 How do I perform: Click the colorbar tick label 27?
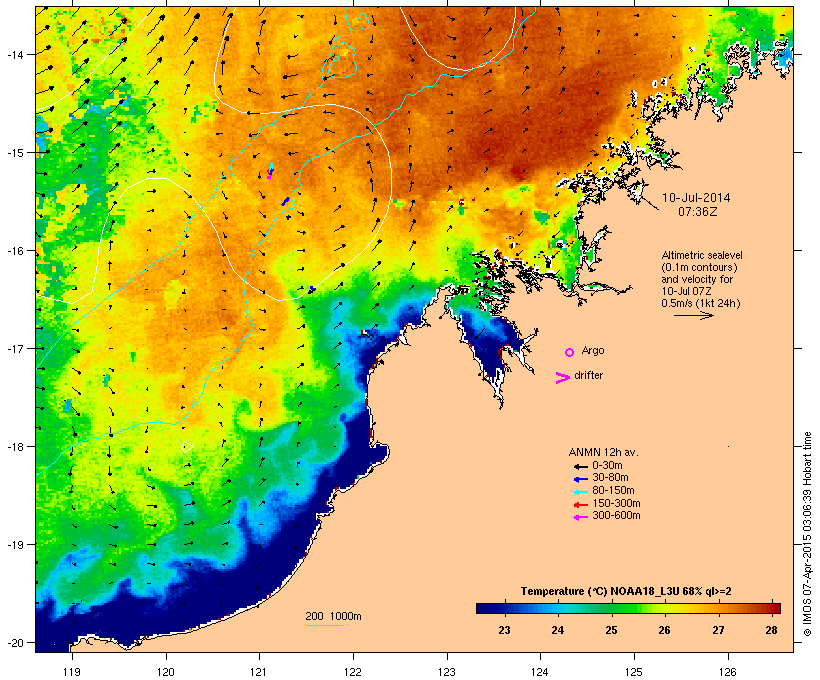(718, 630)
